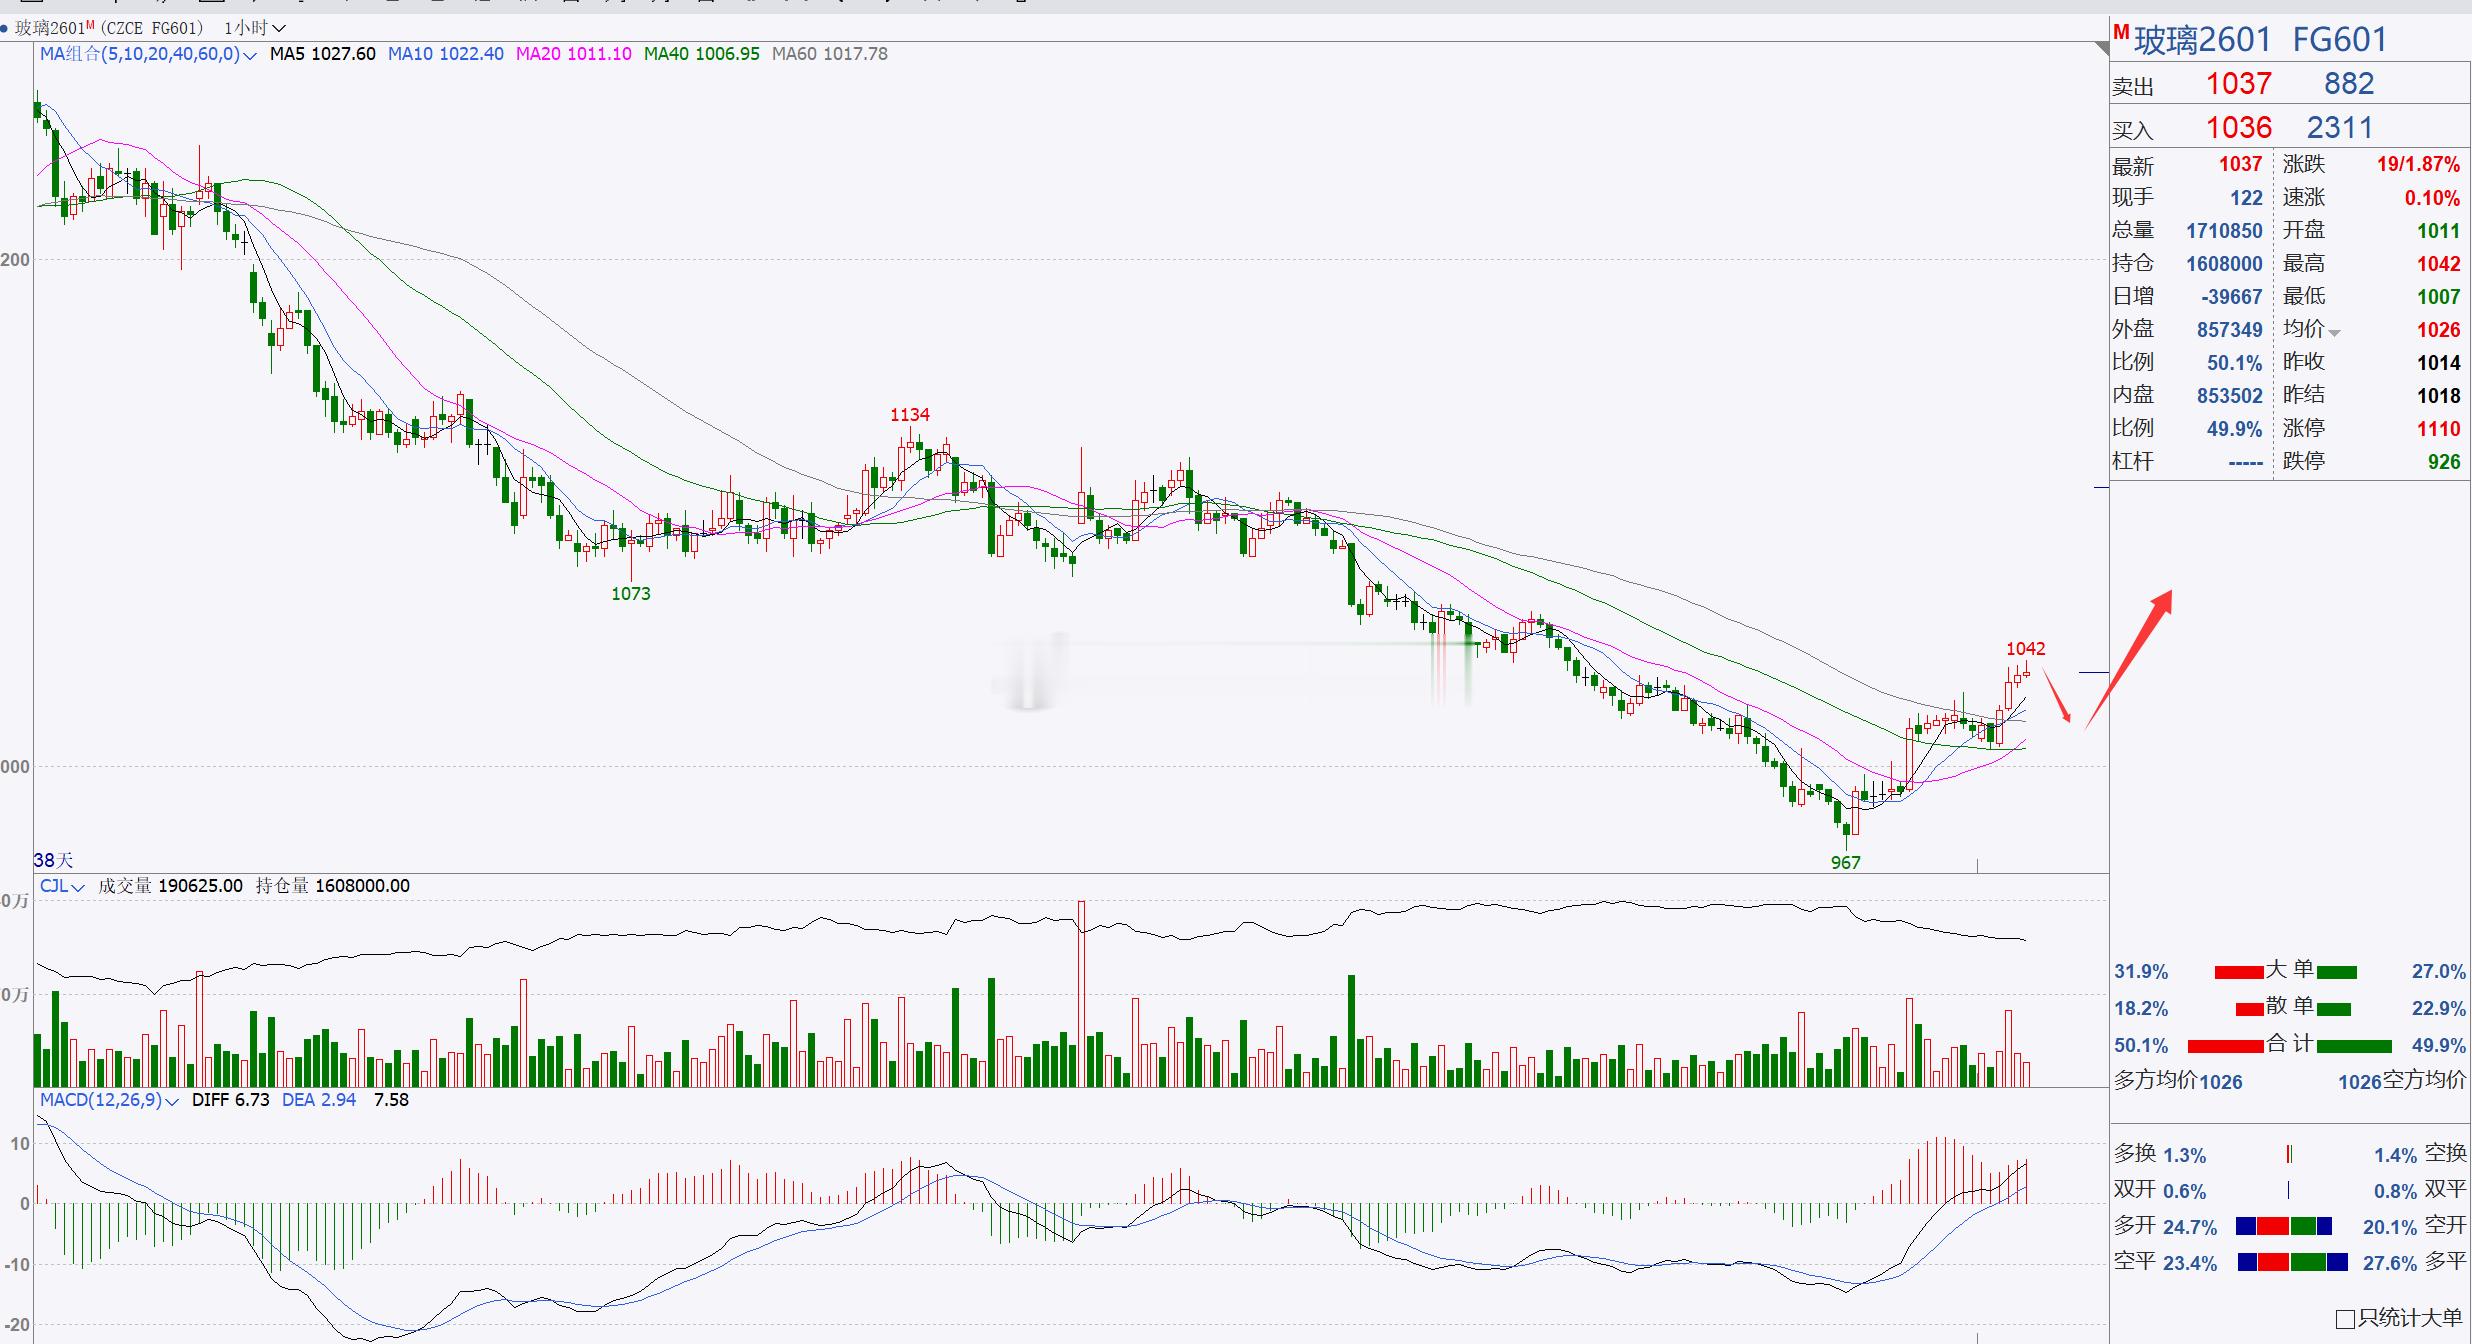The height and width of the screenshot is (1344, 2472).
Task: Select the 玻璃2601 FG601 contract title
Action: (2260, 40)
